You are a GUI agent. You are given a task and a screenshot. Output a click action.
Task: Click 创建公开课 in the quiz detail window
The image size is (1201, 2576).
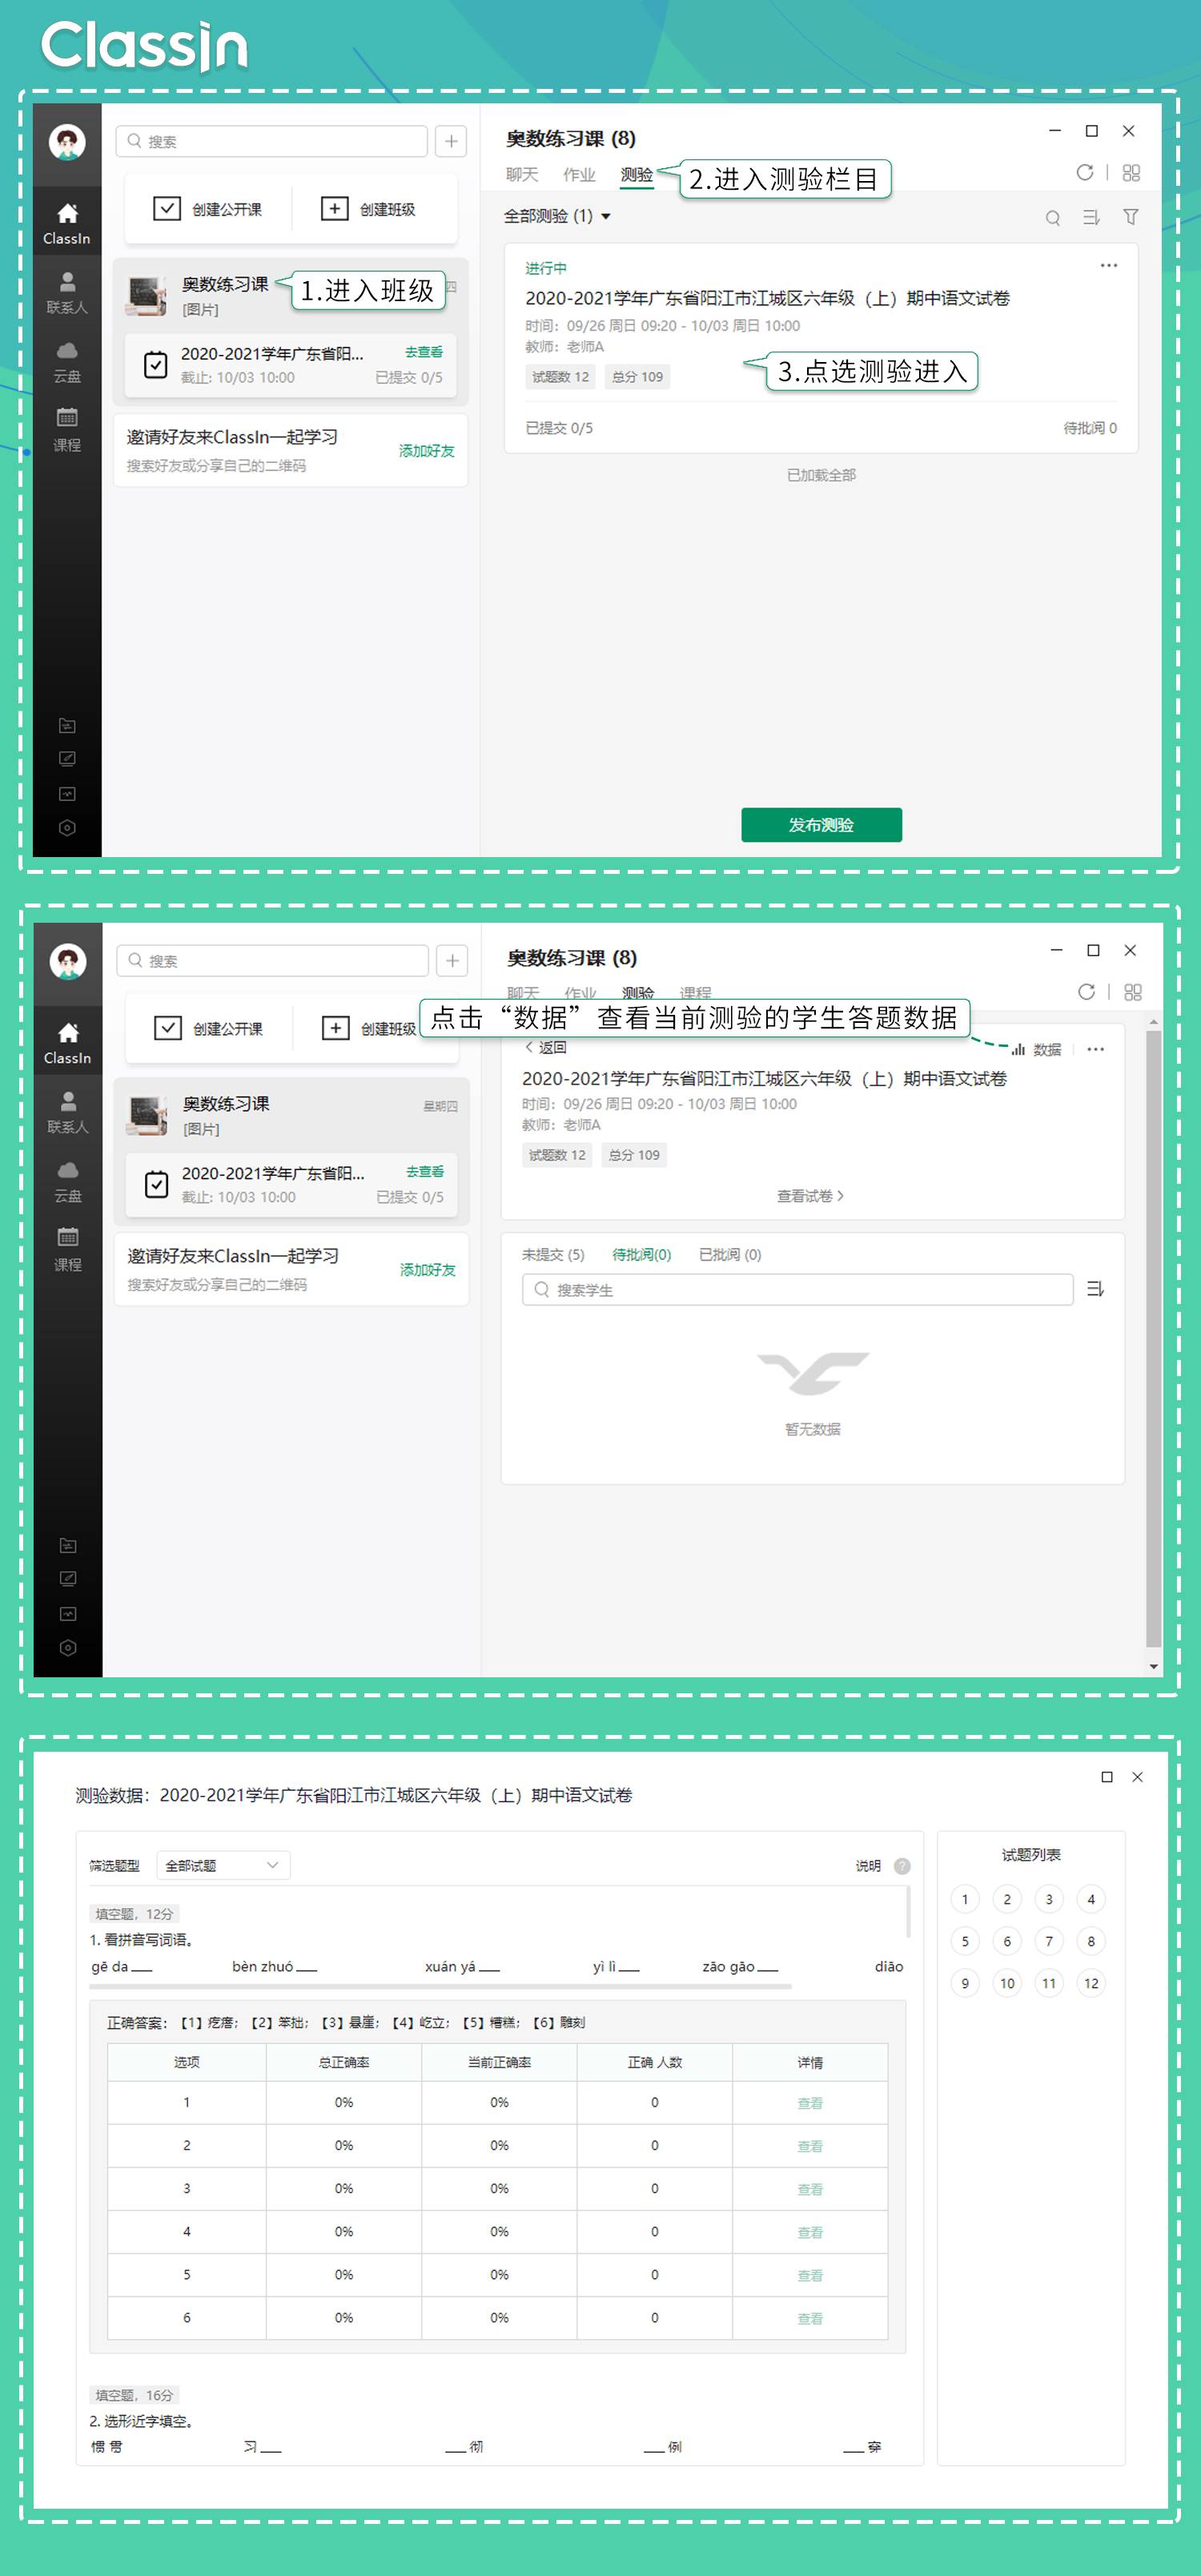(x=208, y=1028)
